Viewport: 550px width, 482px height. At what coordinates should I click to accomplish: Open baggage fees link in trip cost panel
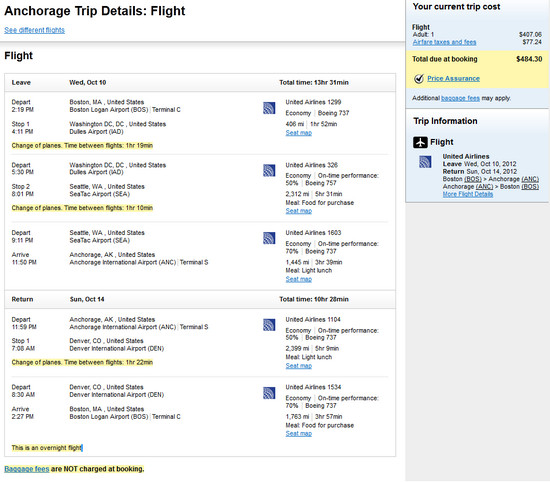tap(460, 98)
